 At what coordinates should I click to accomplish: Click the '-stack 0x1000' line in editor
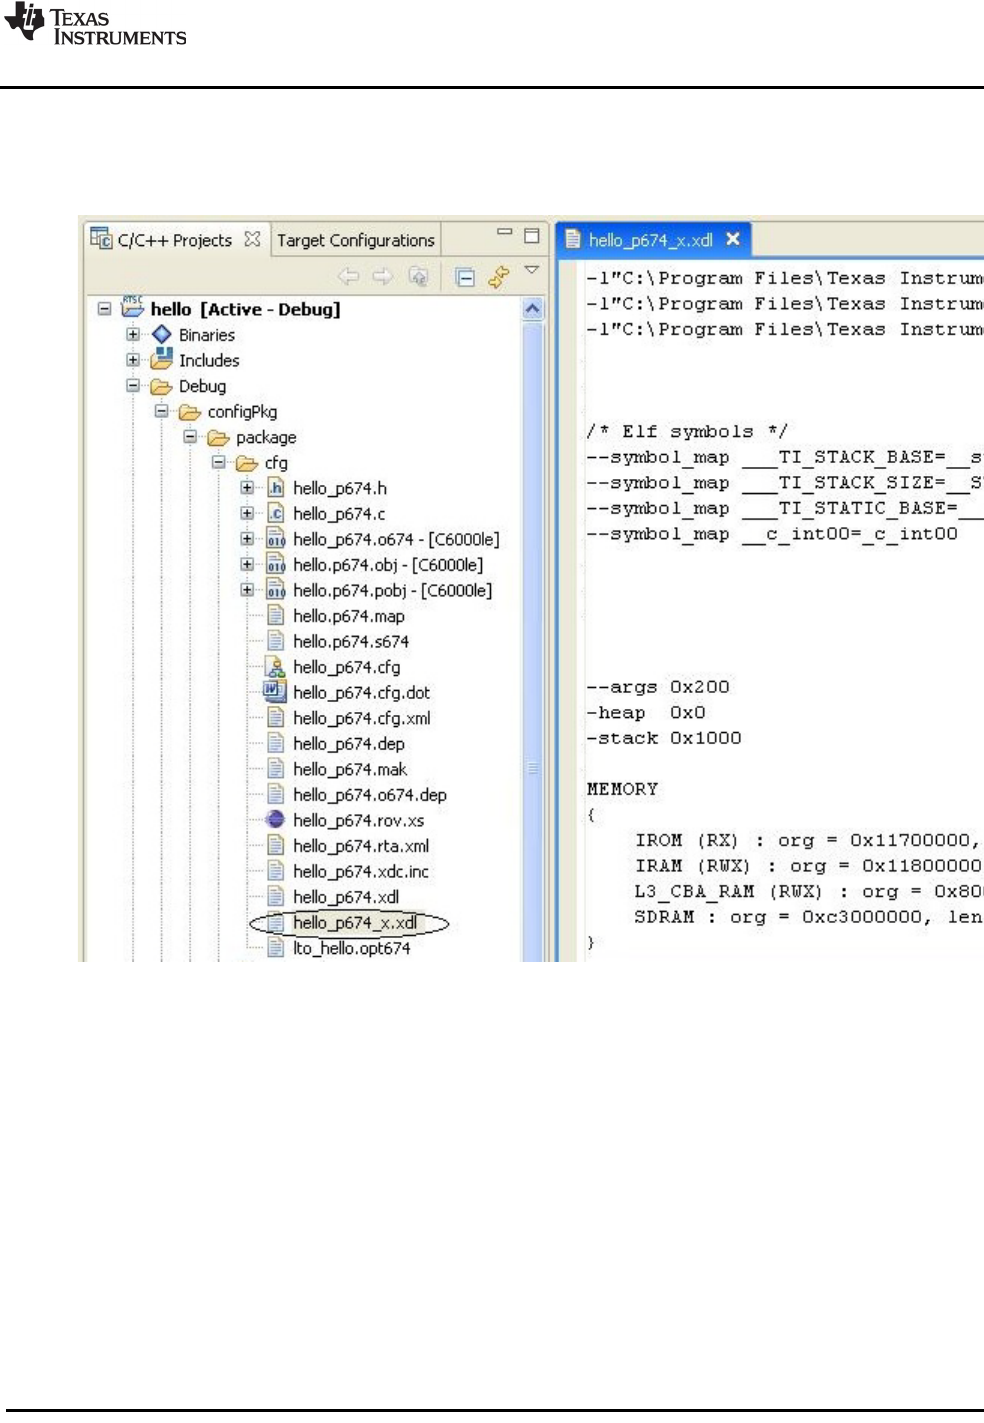pyautogui.click(x=664, y=738)
